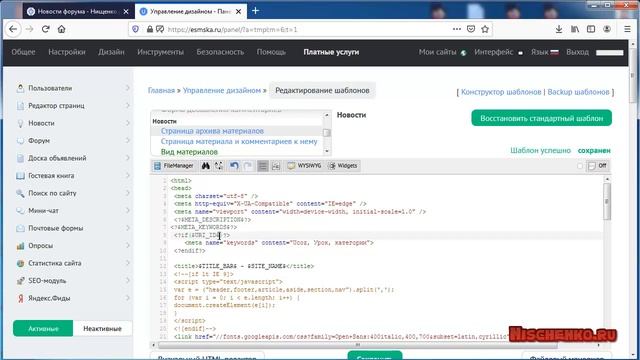Click the insert image icon
The height and width of the screenshot is (360, 640).
(x=276, y=166)
